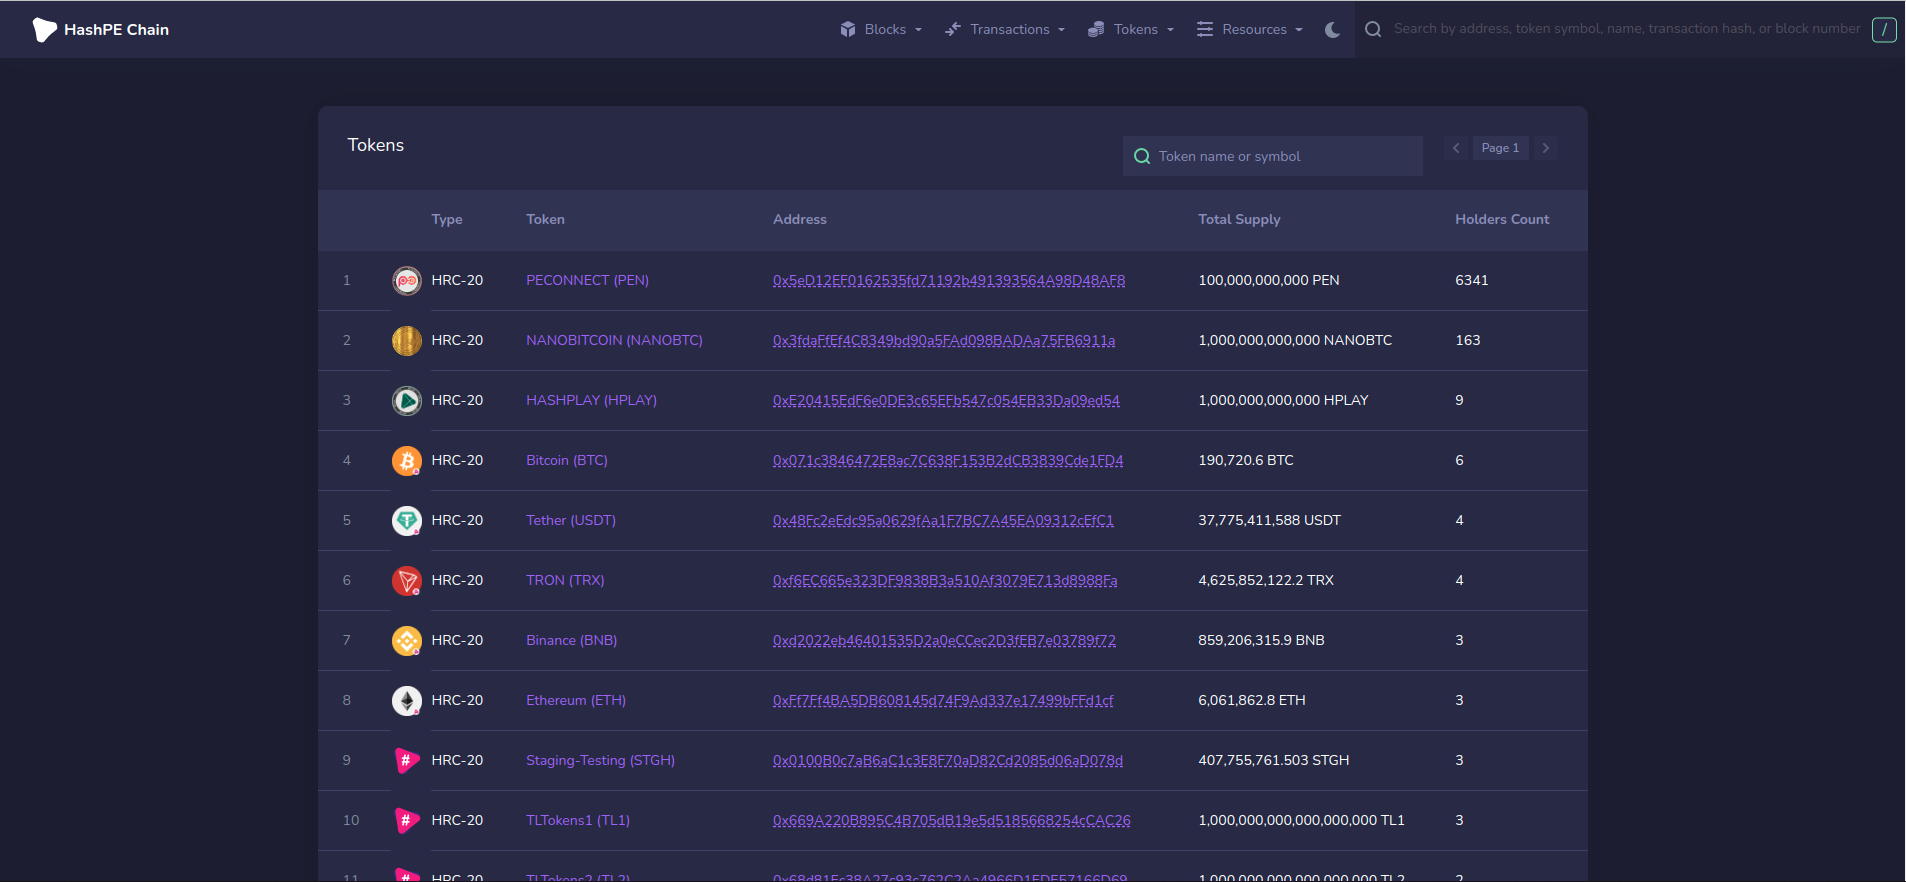Click supply 407,755,761.503 STGH
This screenshot has height=882, width=1906.
pyautogui.click(x=1273, y=760)
